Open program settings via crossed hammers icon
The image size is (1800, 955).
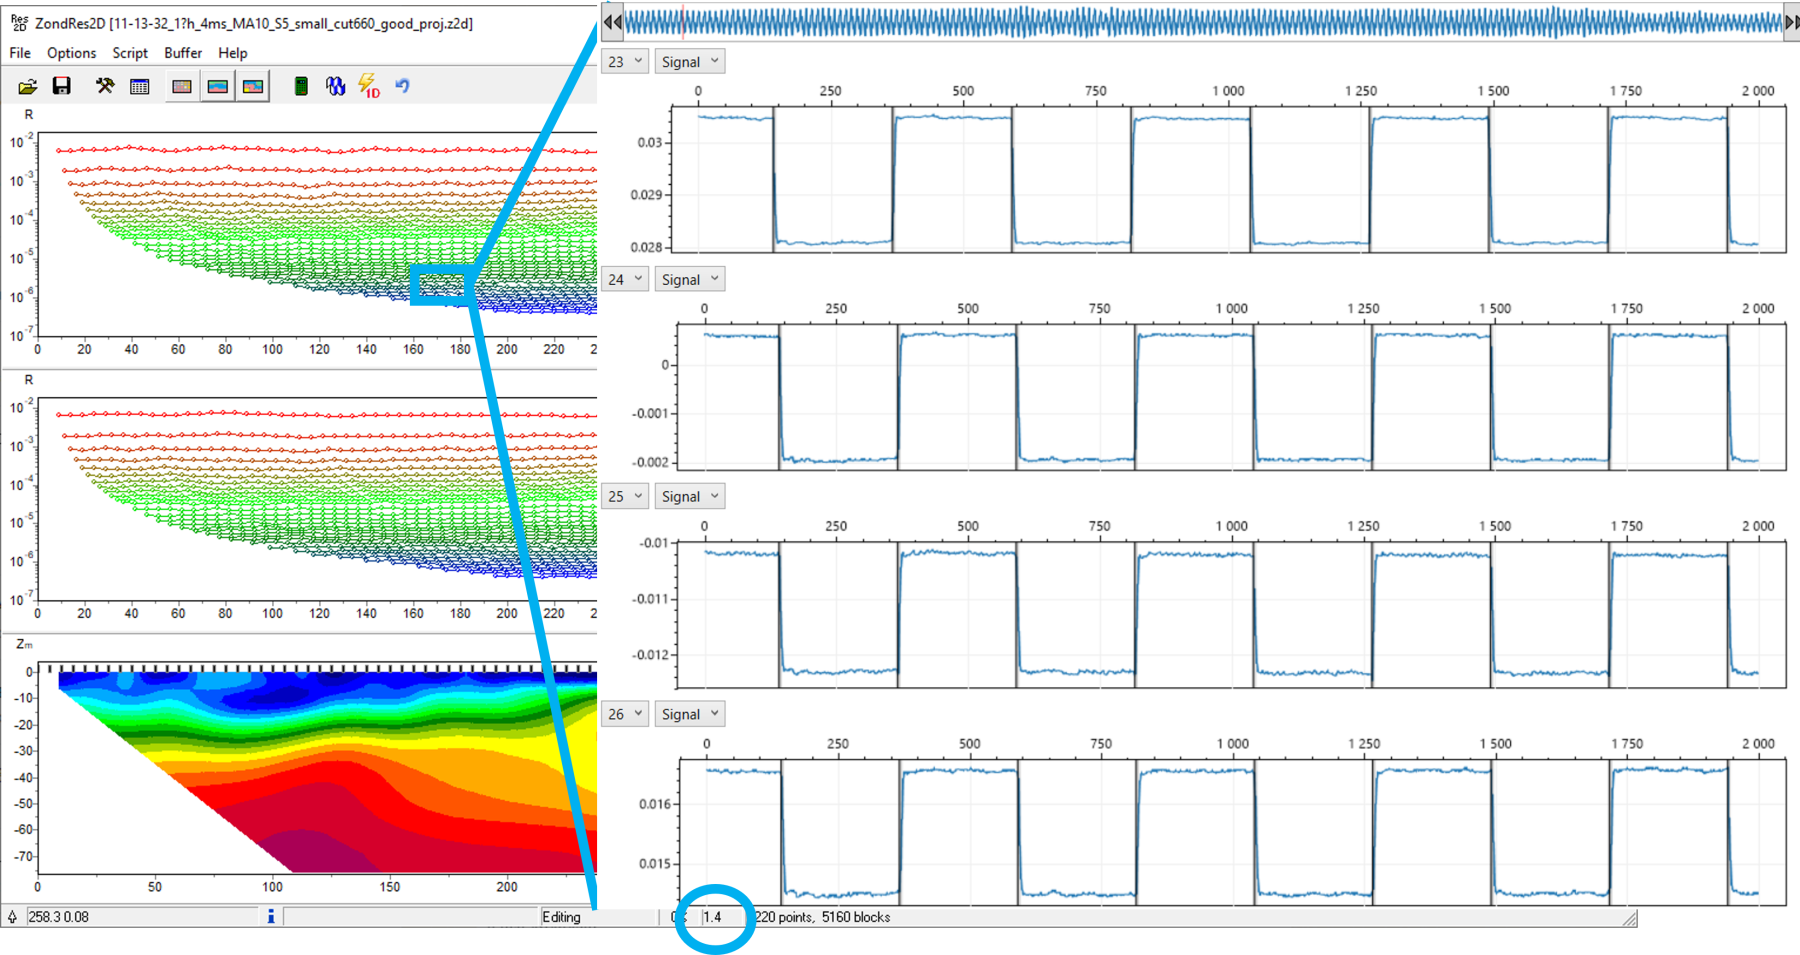pos(105,86)
